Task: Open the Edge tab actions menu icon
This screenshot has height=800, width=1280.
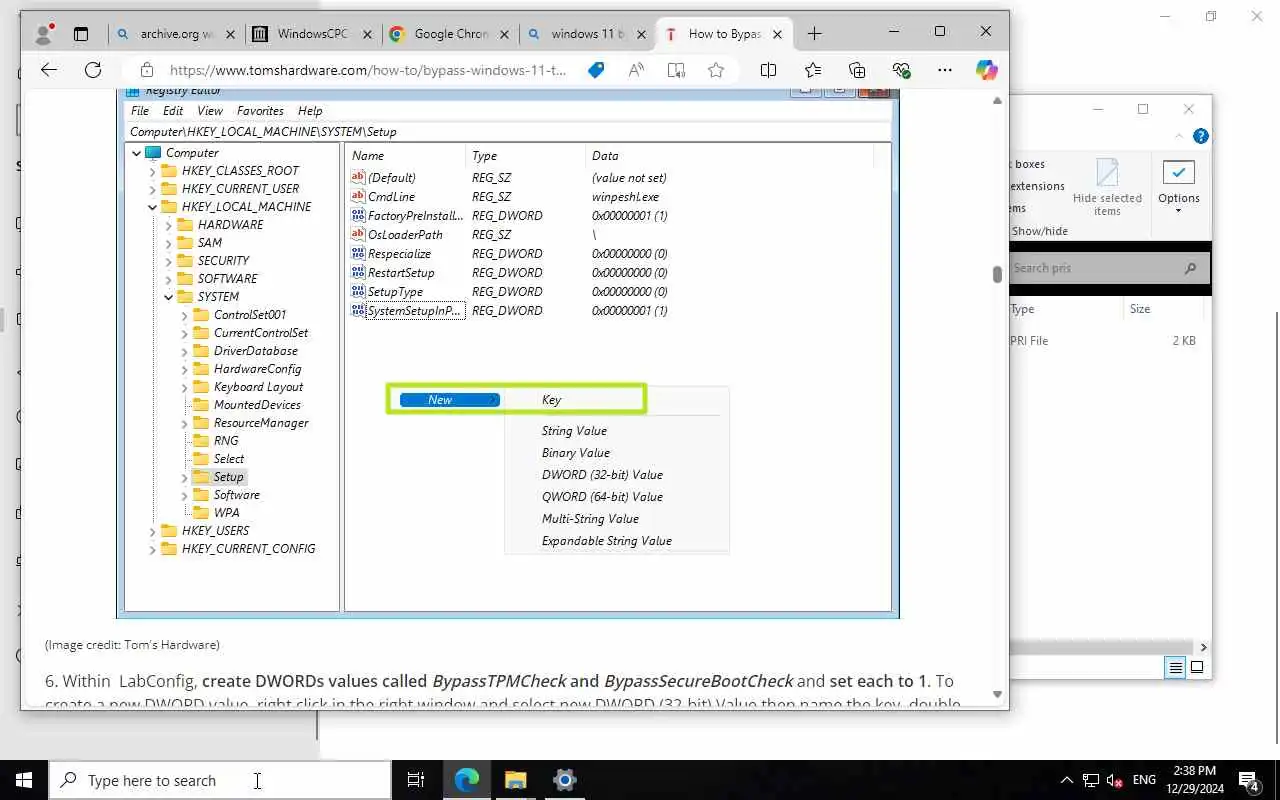Action: pos(81,33)
